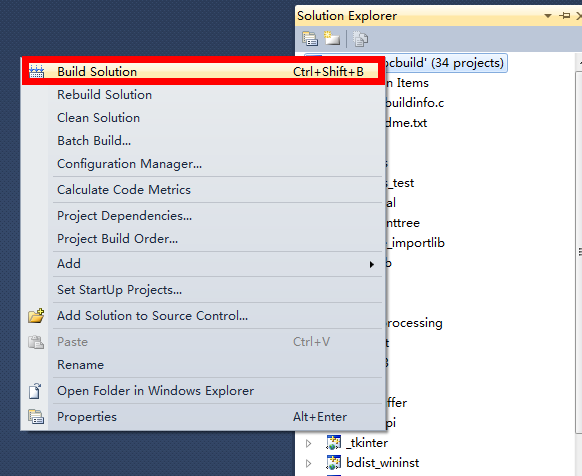
Task: Click the Properties menu icon
Action: coord(36,417)
